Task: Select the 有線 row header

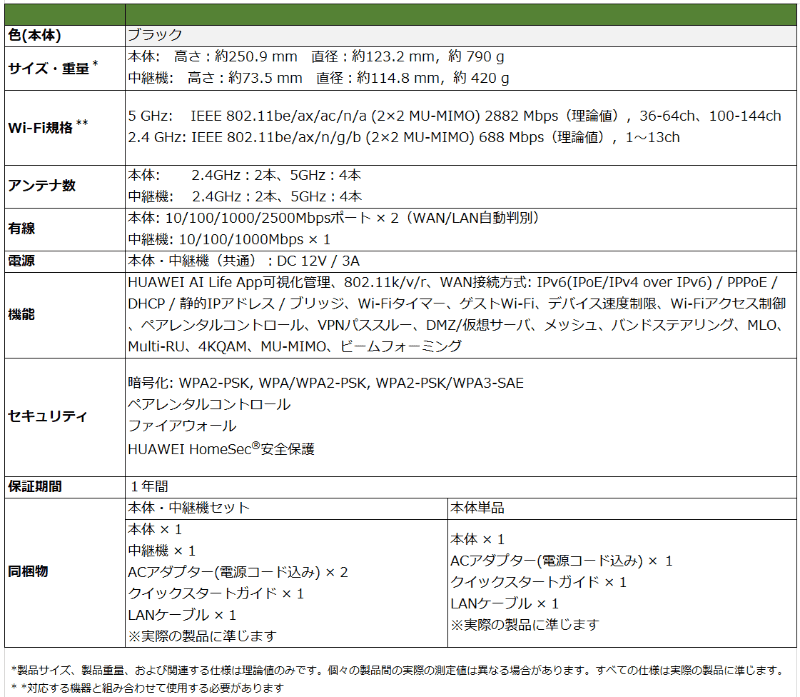Action: (x=21, y=229)
